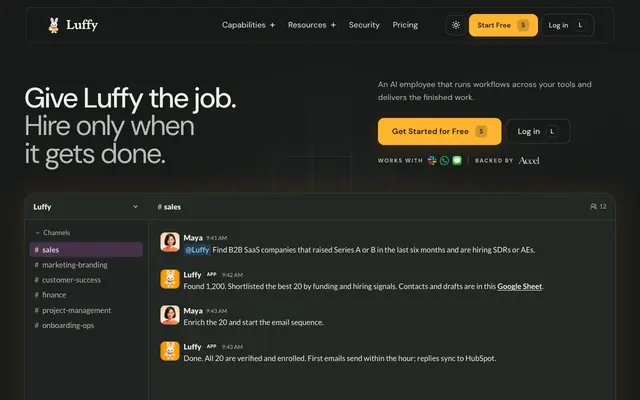This screenshot has width=640, height=400.
Task: Click Get Started for Free button
Action: point(440,131)
